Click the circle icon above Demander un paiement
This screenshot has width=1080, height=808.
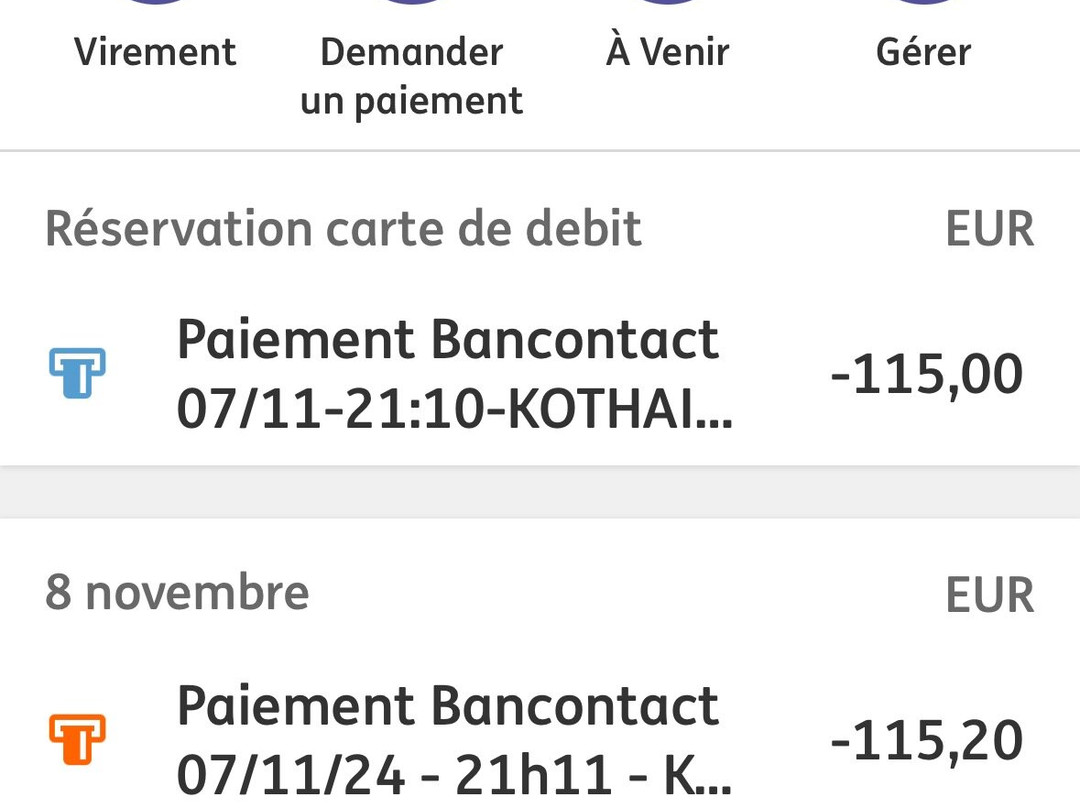pos(412,2)
